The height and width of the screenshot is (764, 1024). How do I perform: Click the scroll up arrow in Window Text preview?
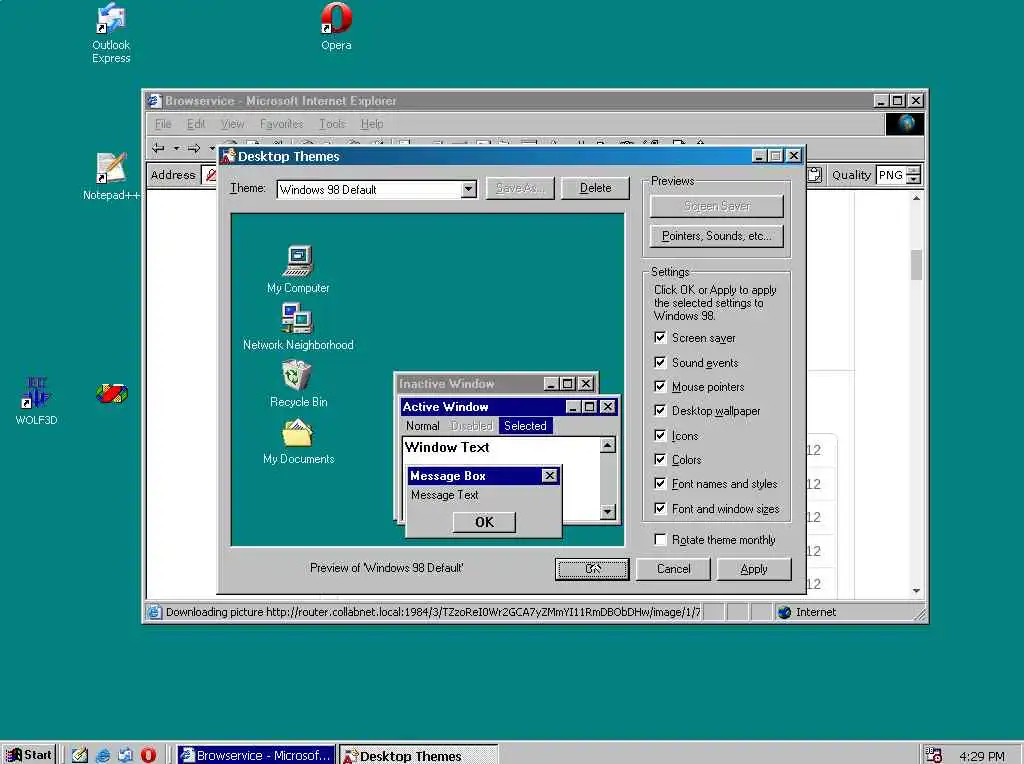(607, 445)
